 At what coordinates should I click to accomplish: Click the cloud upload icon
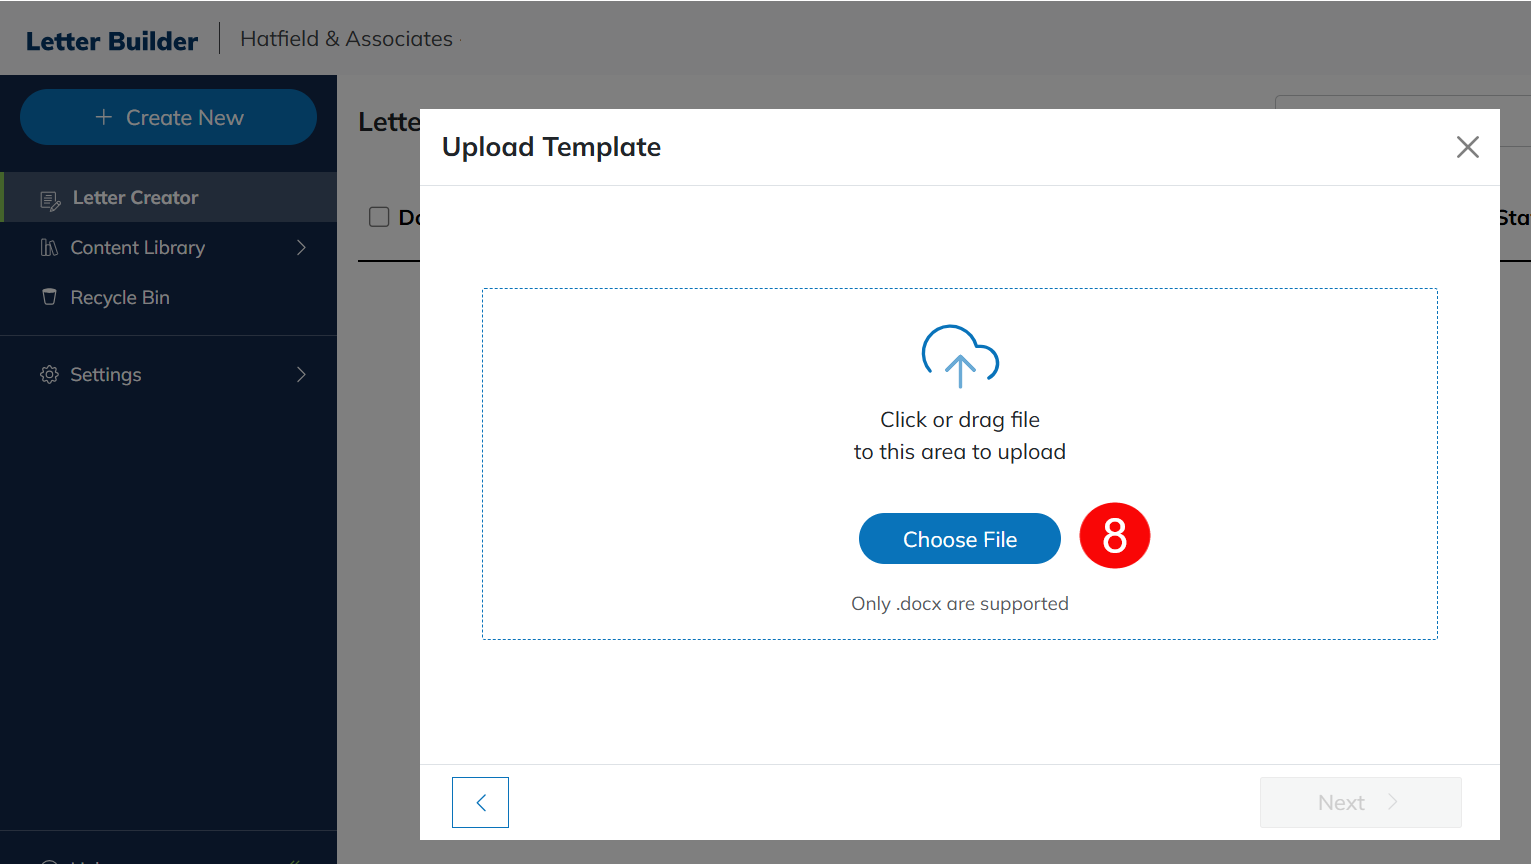pos(960,356)
